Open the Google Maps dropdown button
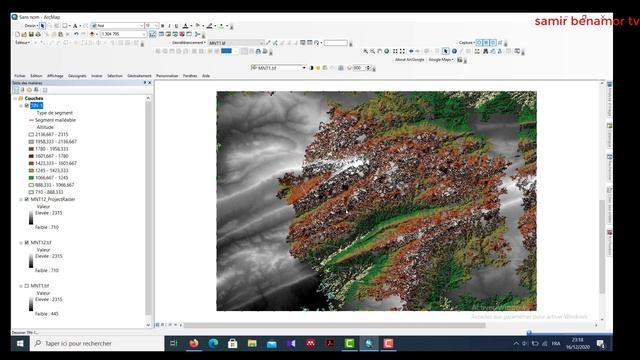Screen dimensions: 640x360 (441, 60)
